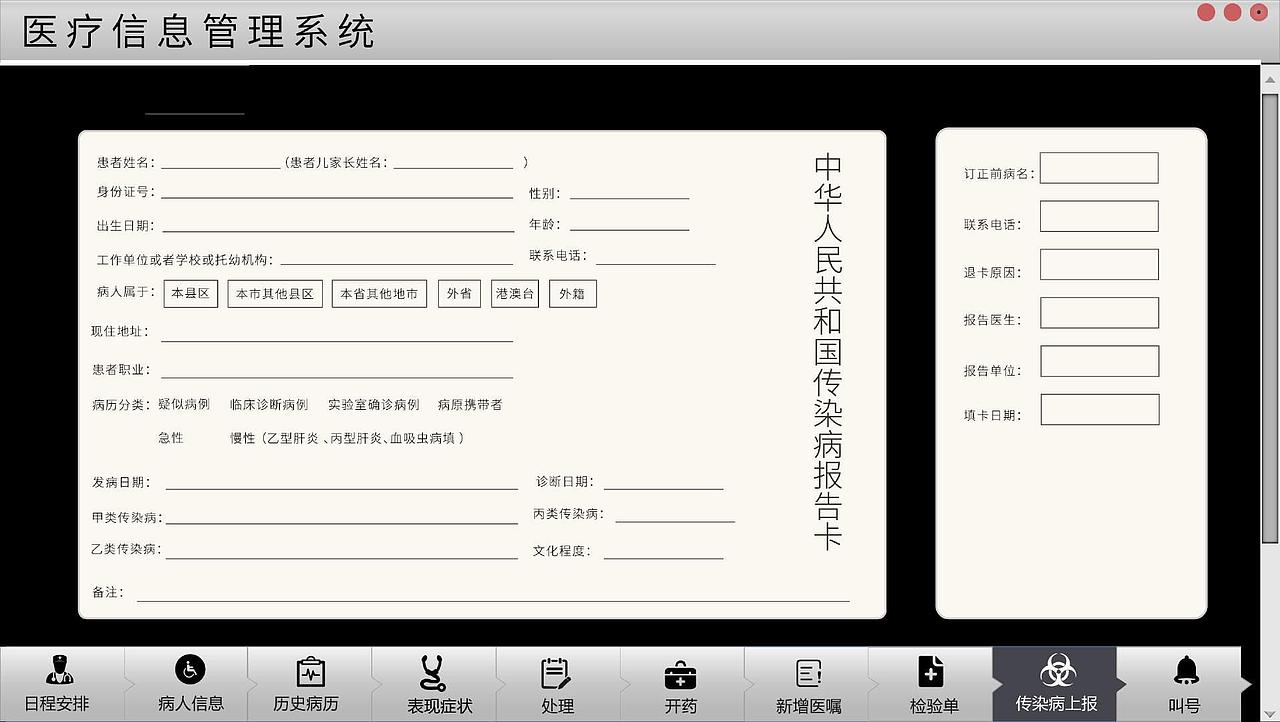Open 新增医嘱 note icon

click(x=808, y=673)
